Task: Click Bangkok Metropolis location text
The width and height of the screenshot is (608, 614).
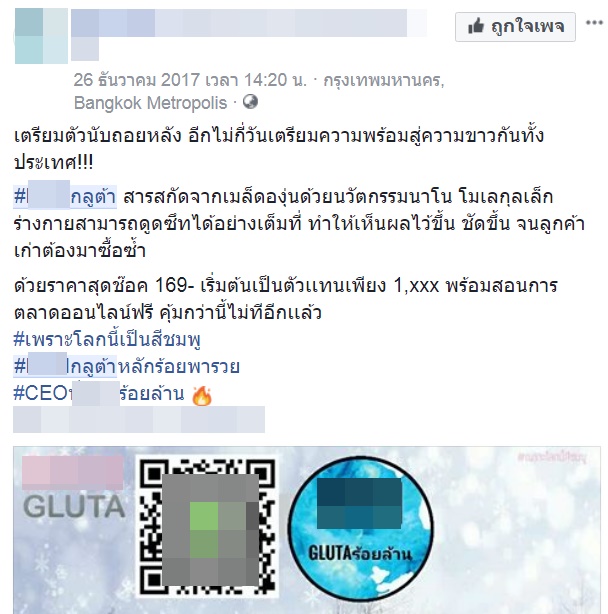Action: 150,103
